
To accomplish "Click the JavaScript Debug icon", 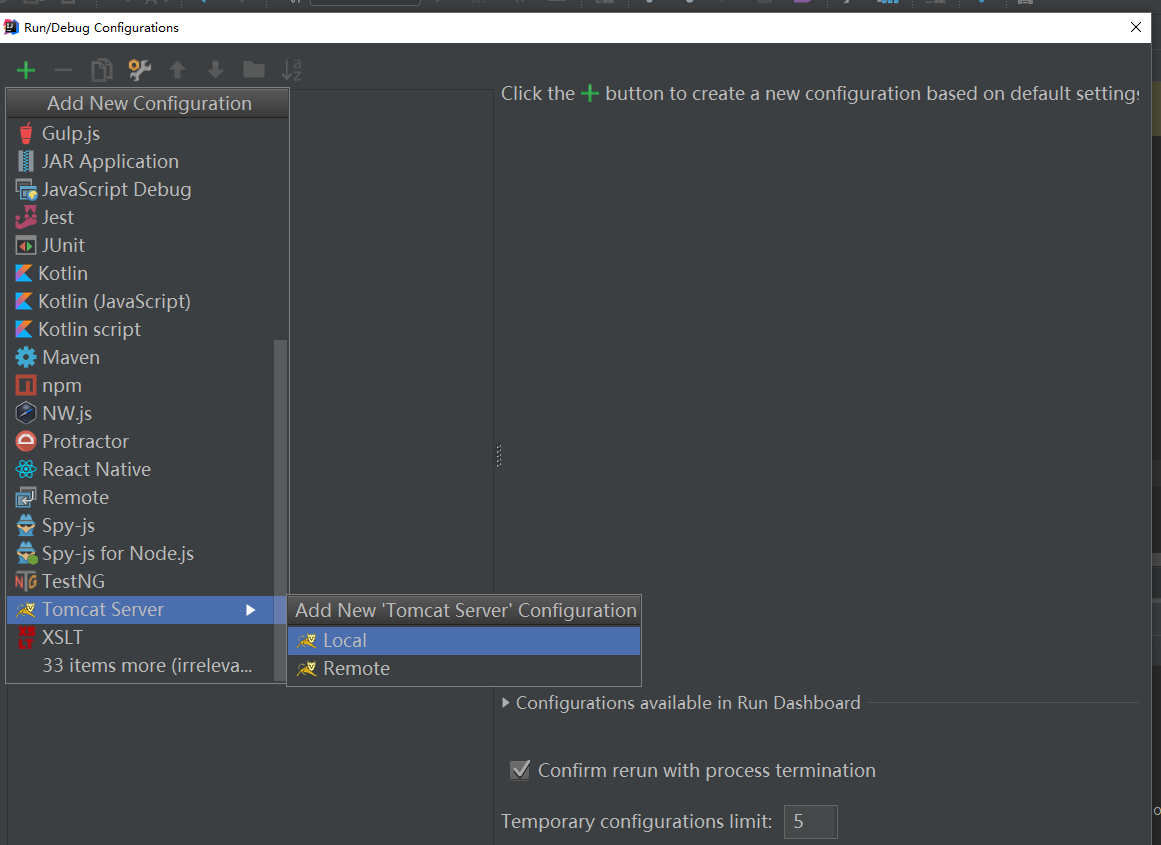I will [x=26, y=190].
